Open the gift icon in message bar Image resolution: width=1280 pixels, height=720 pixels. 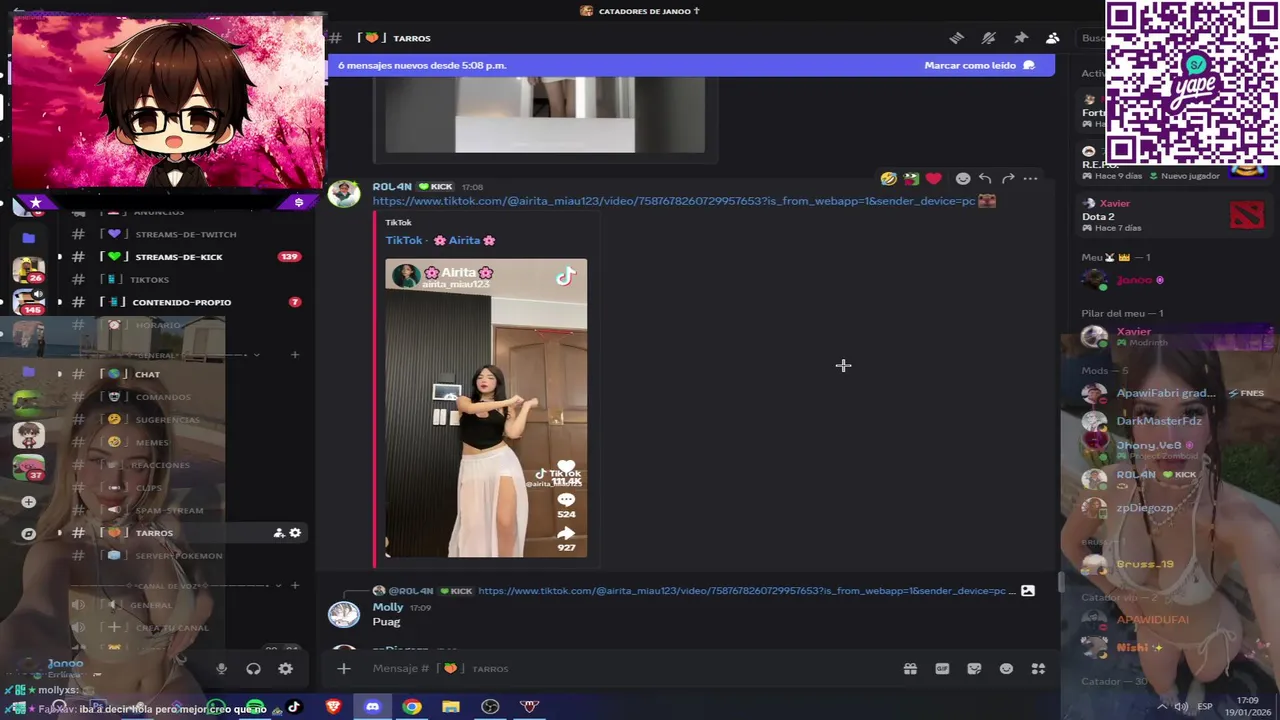(x=910, y=668)
